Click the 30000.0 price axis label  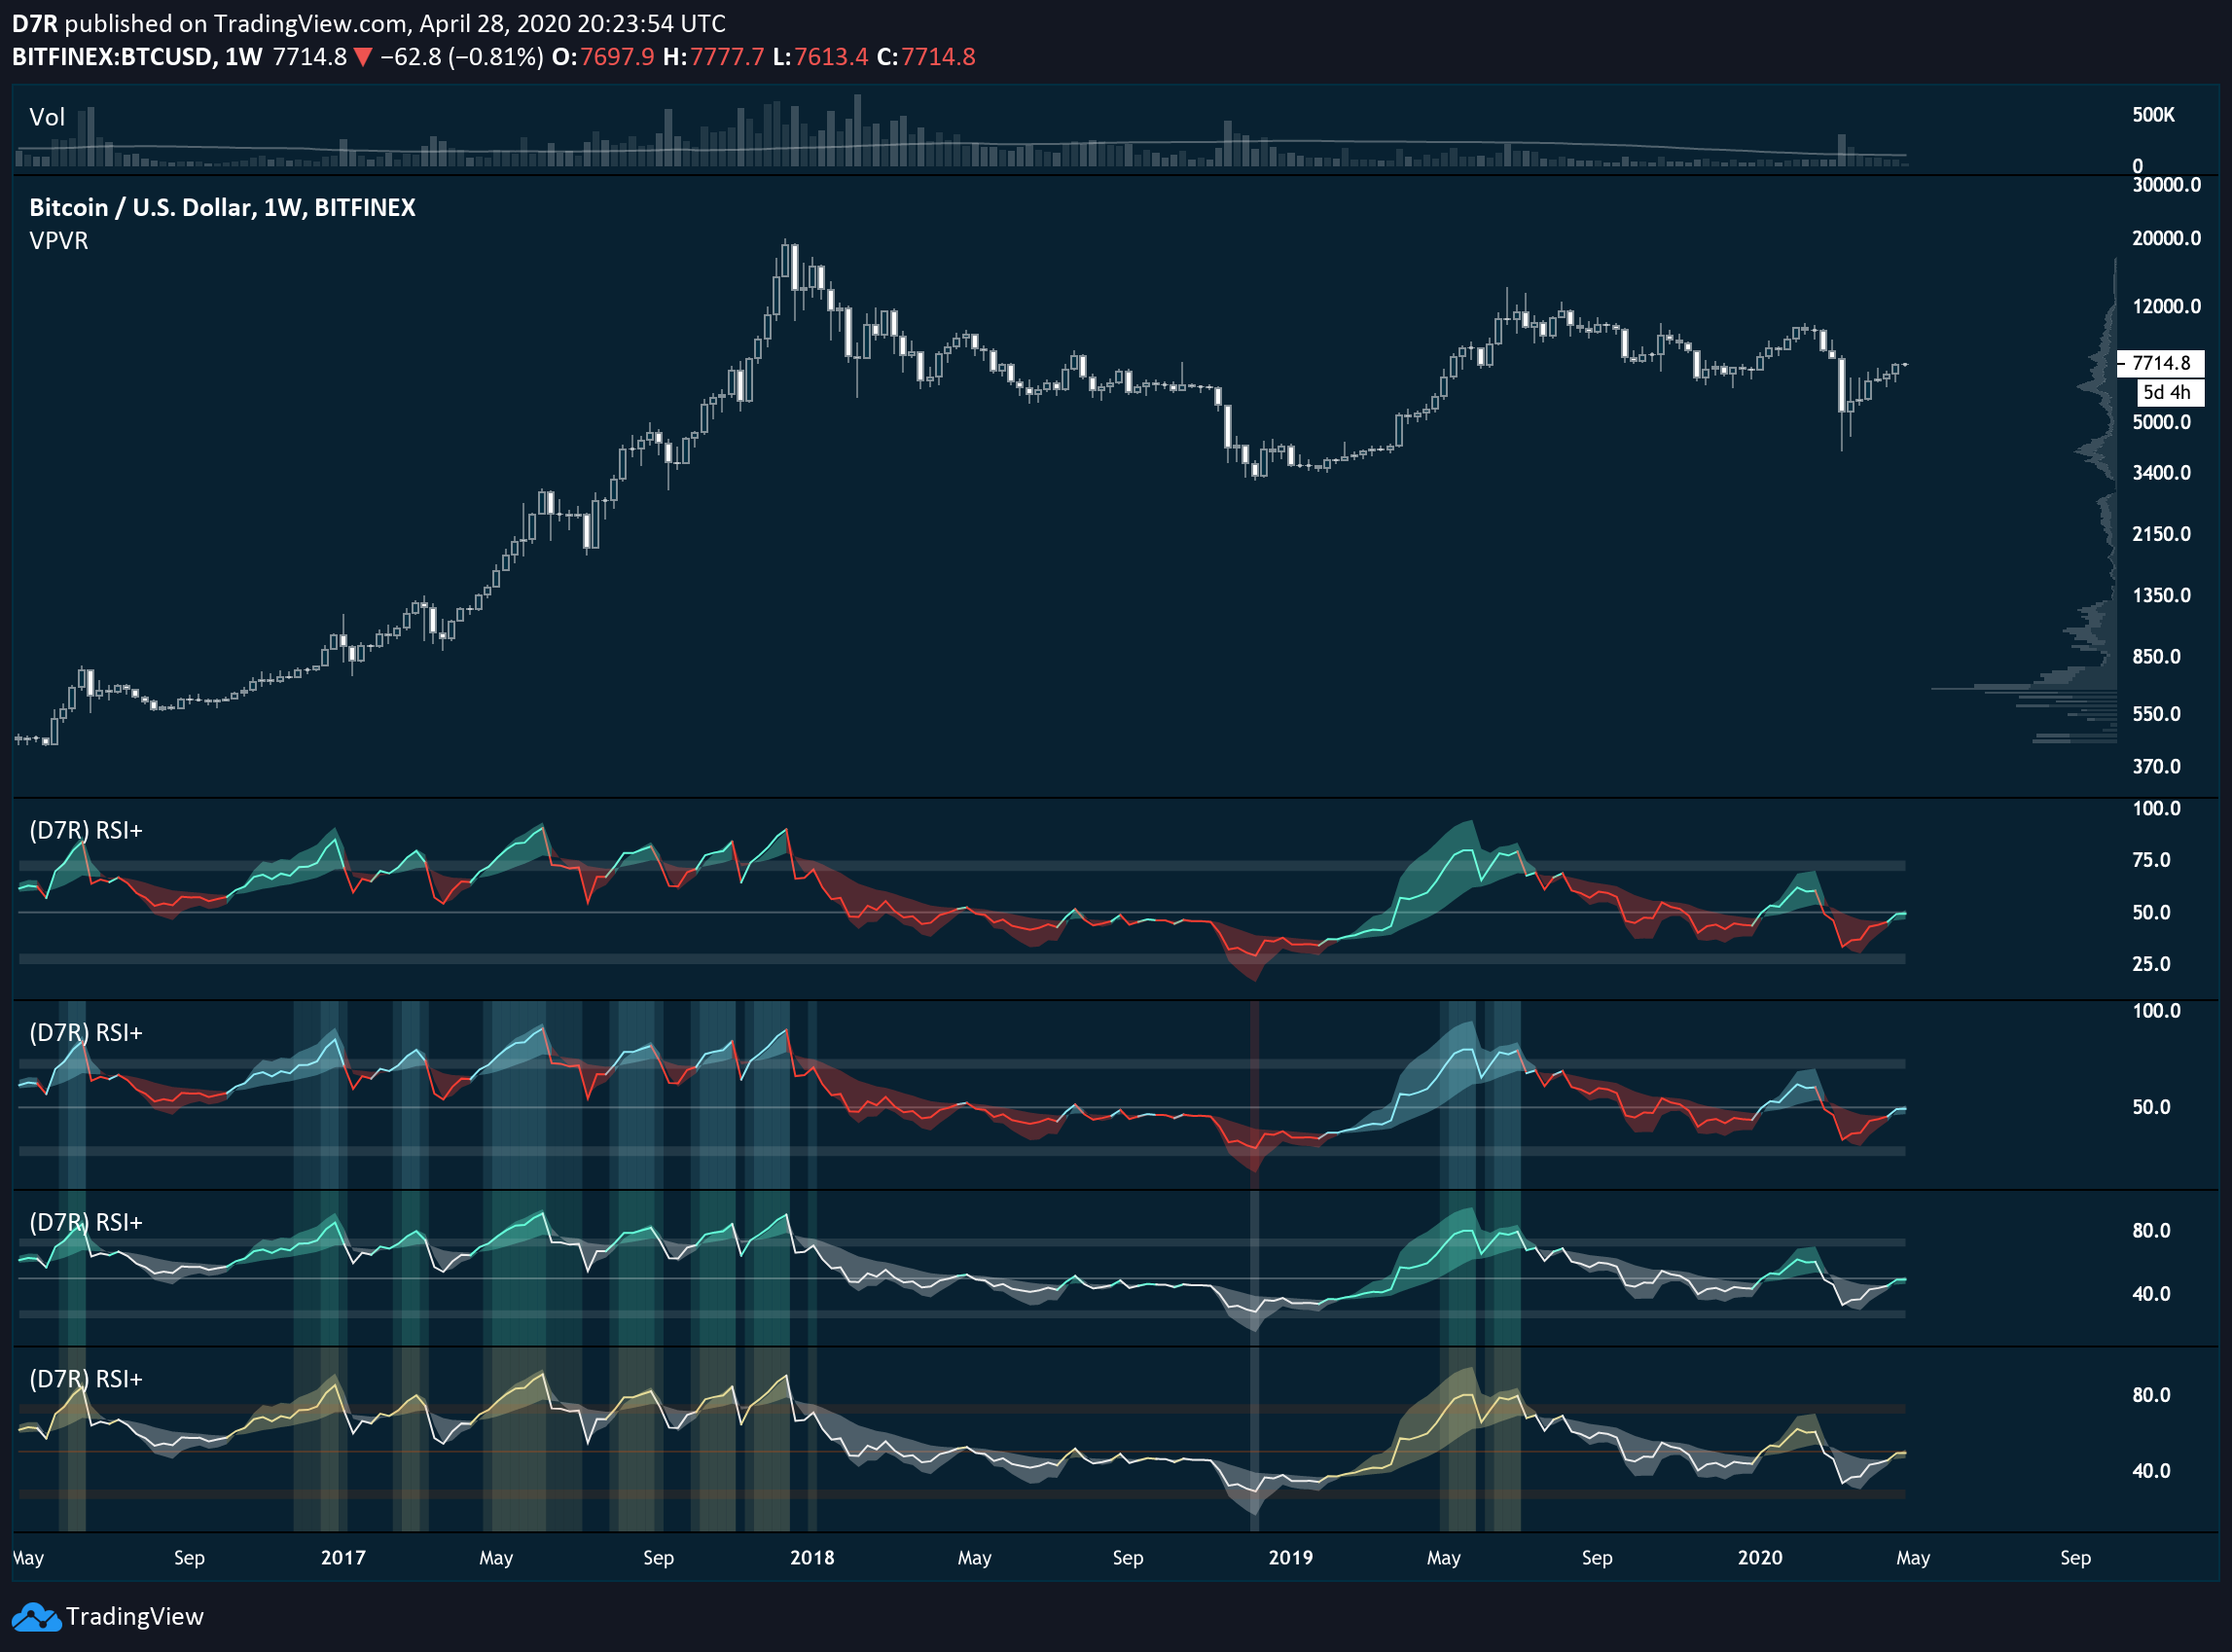click(x=2166, y=185)
